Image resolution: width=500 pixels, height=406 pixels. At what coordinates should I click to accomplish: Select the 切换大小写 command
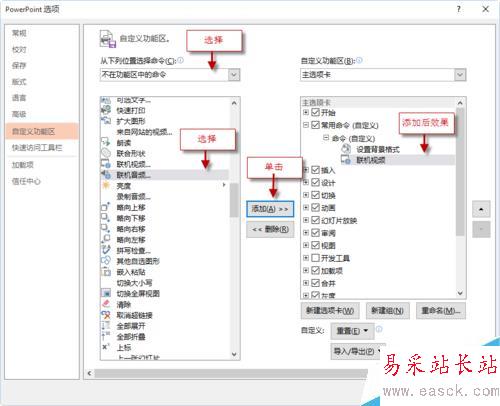pyautogui.click(x=134, y=283)
